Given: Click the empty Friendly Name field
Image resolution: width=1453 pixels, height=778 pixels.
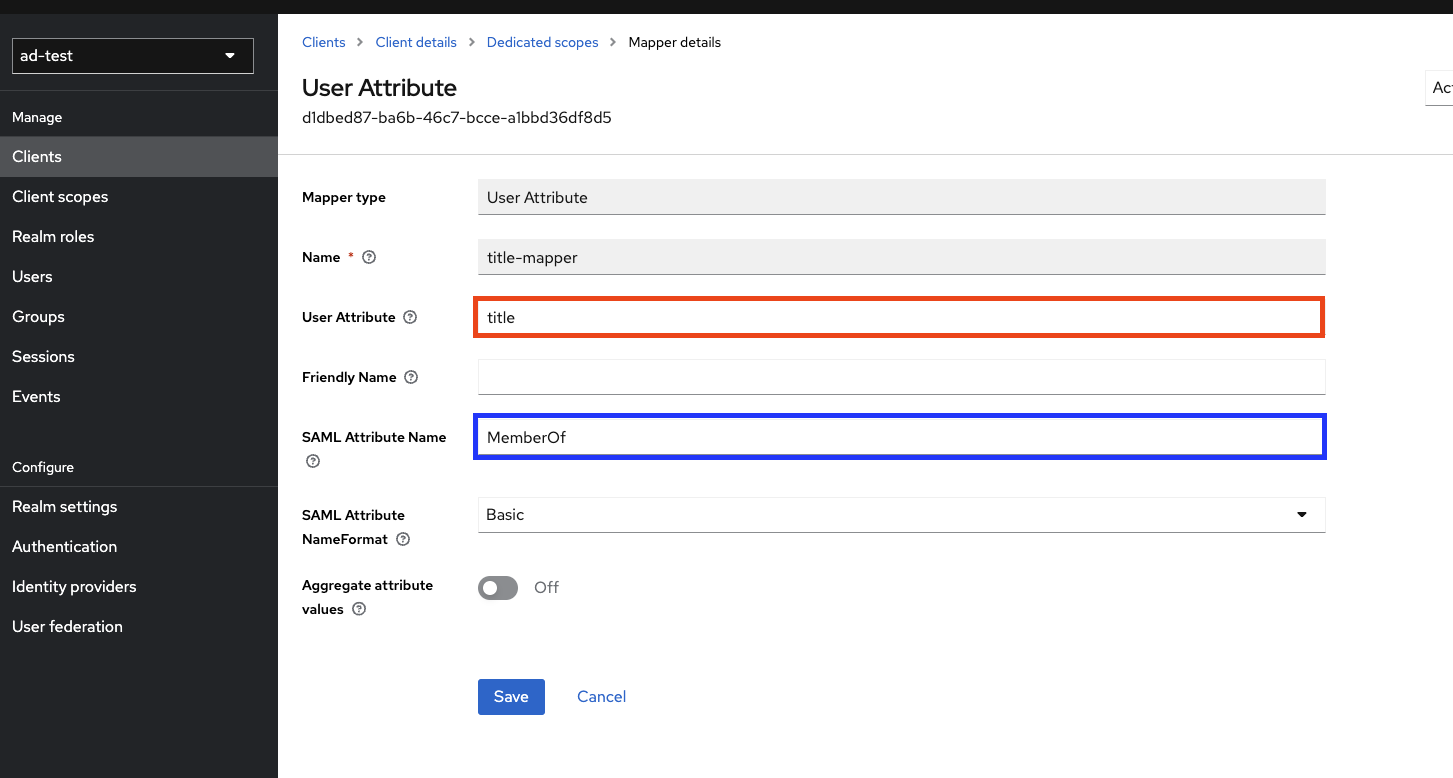Looking at the screenshot, I should point(901,377).
